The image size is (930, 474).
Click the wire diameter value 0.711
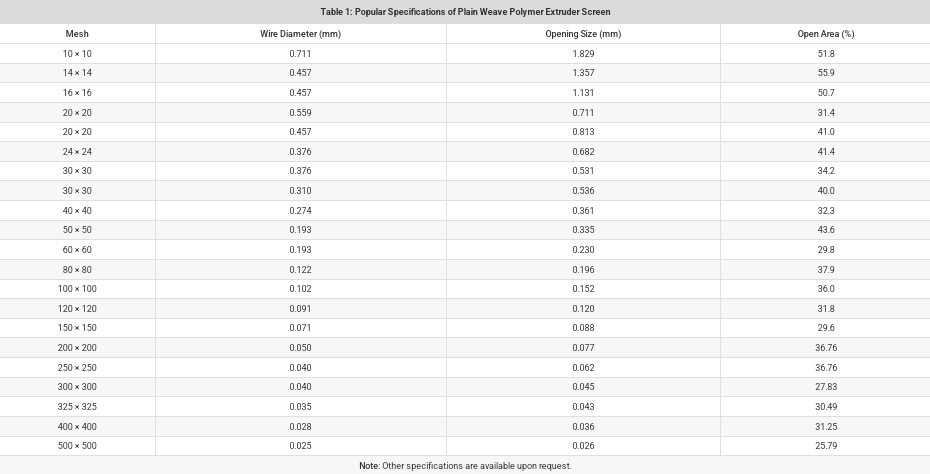301,53
